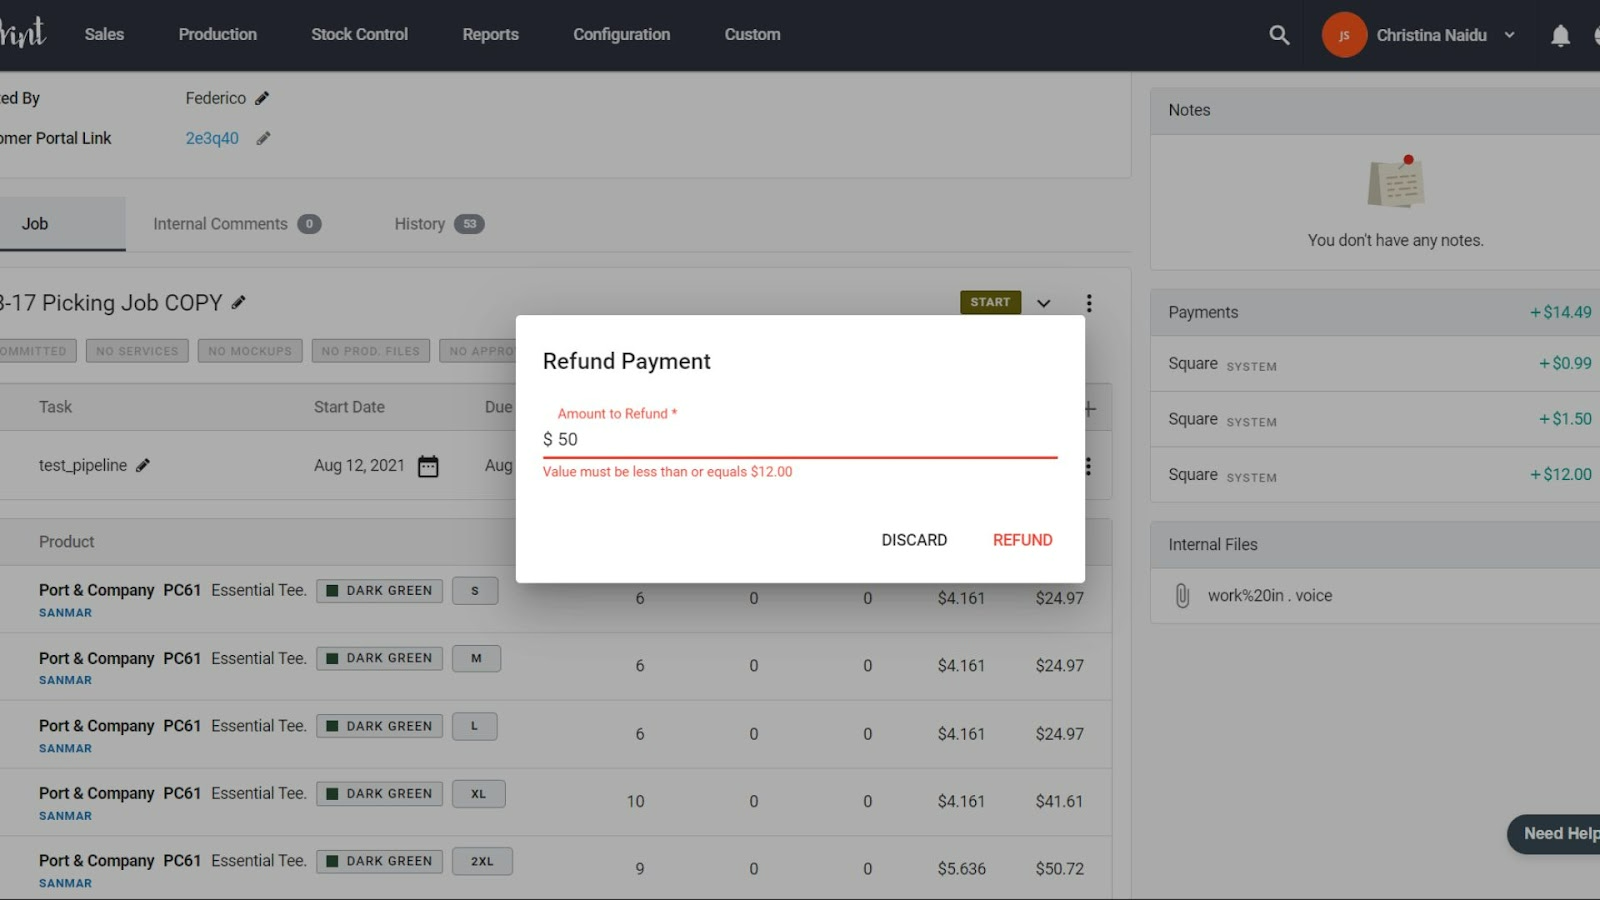1600x900 pixels.
Task: Switch to Internal Comments tab
Action: coord(237,224)
